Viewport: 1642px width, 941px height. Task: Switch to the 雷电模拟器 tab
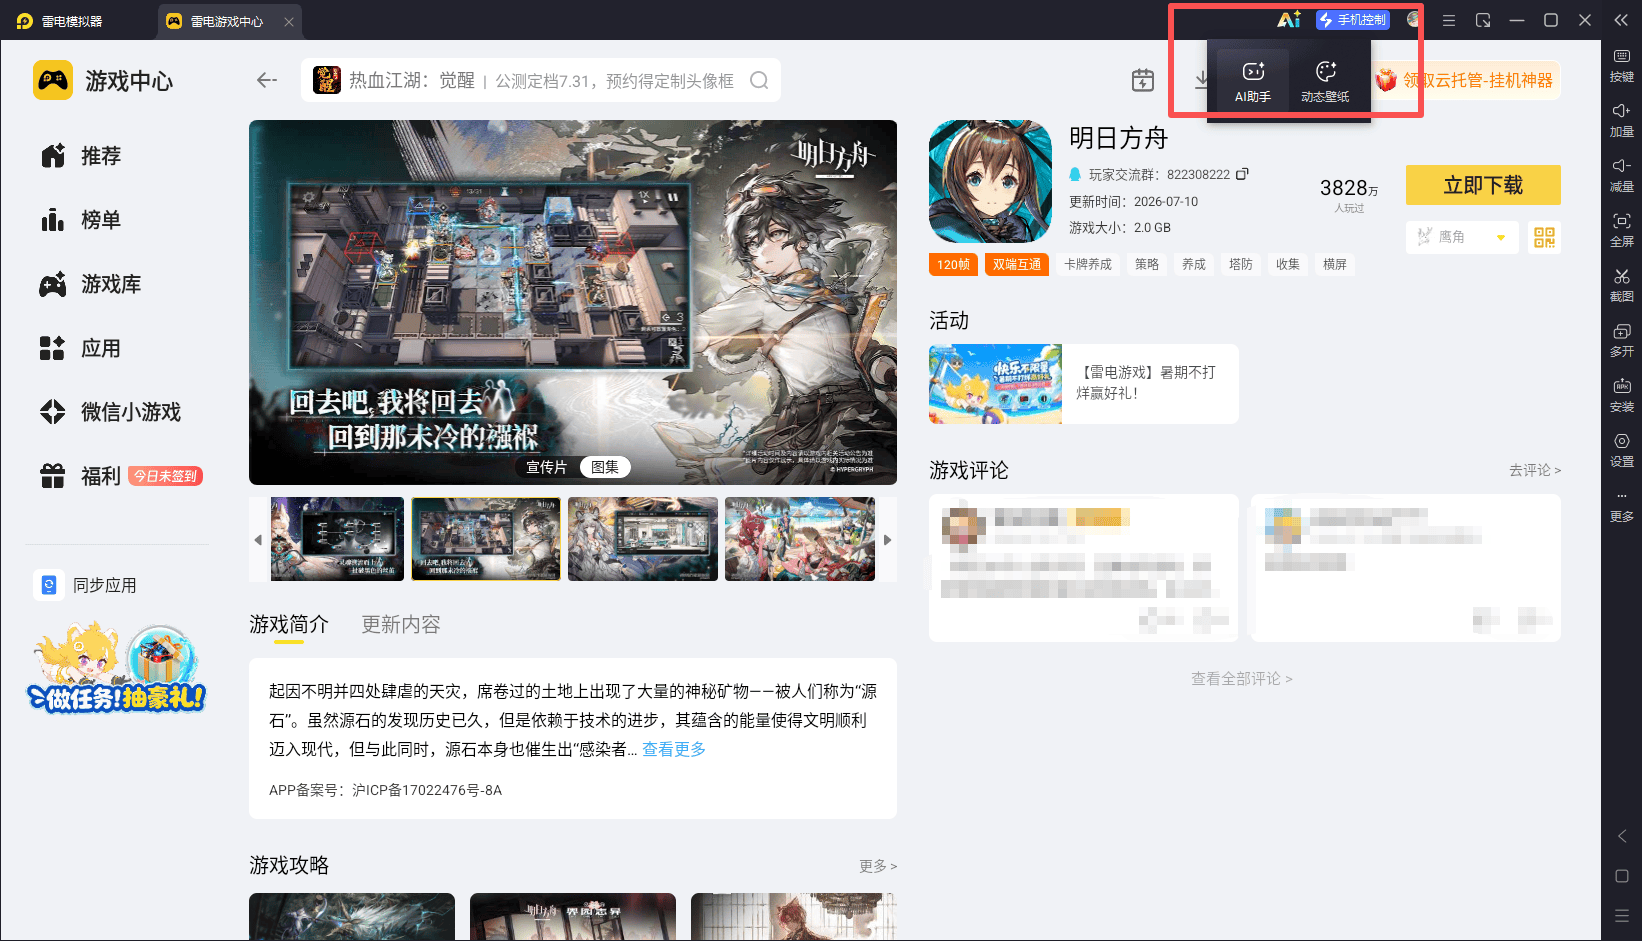pos(60,21)
